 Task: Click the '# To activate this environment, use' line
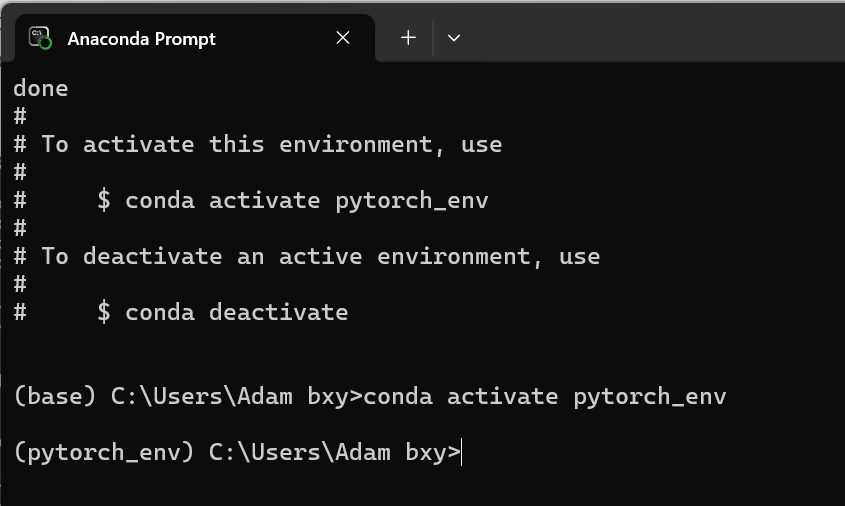tap(258, 144)
